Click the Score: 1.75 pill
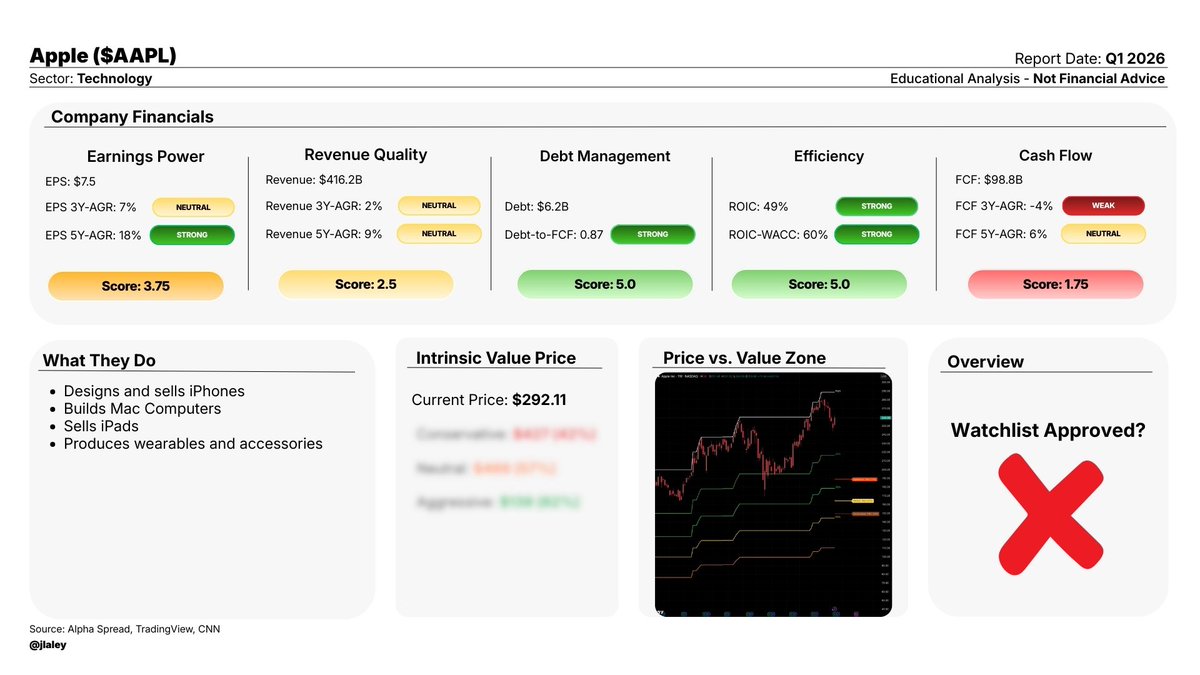Image resolution: width=1200 pixels, height=675 pixels. 1055,284
